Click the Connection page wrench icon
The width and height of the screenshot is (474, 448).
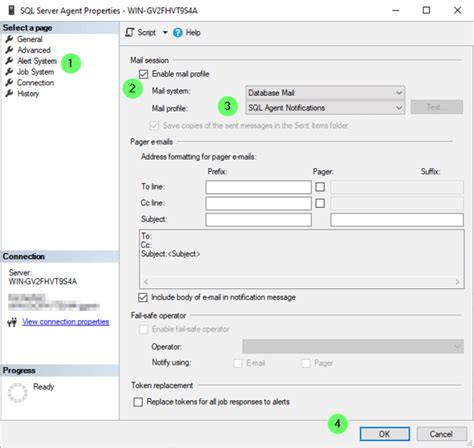[x=9, y=83]
